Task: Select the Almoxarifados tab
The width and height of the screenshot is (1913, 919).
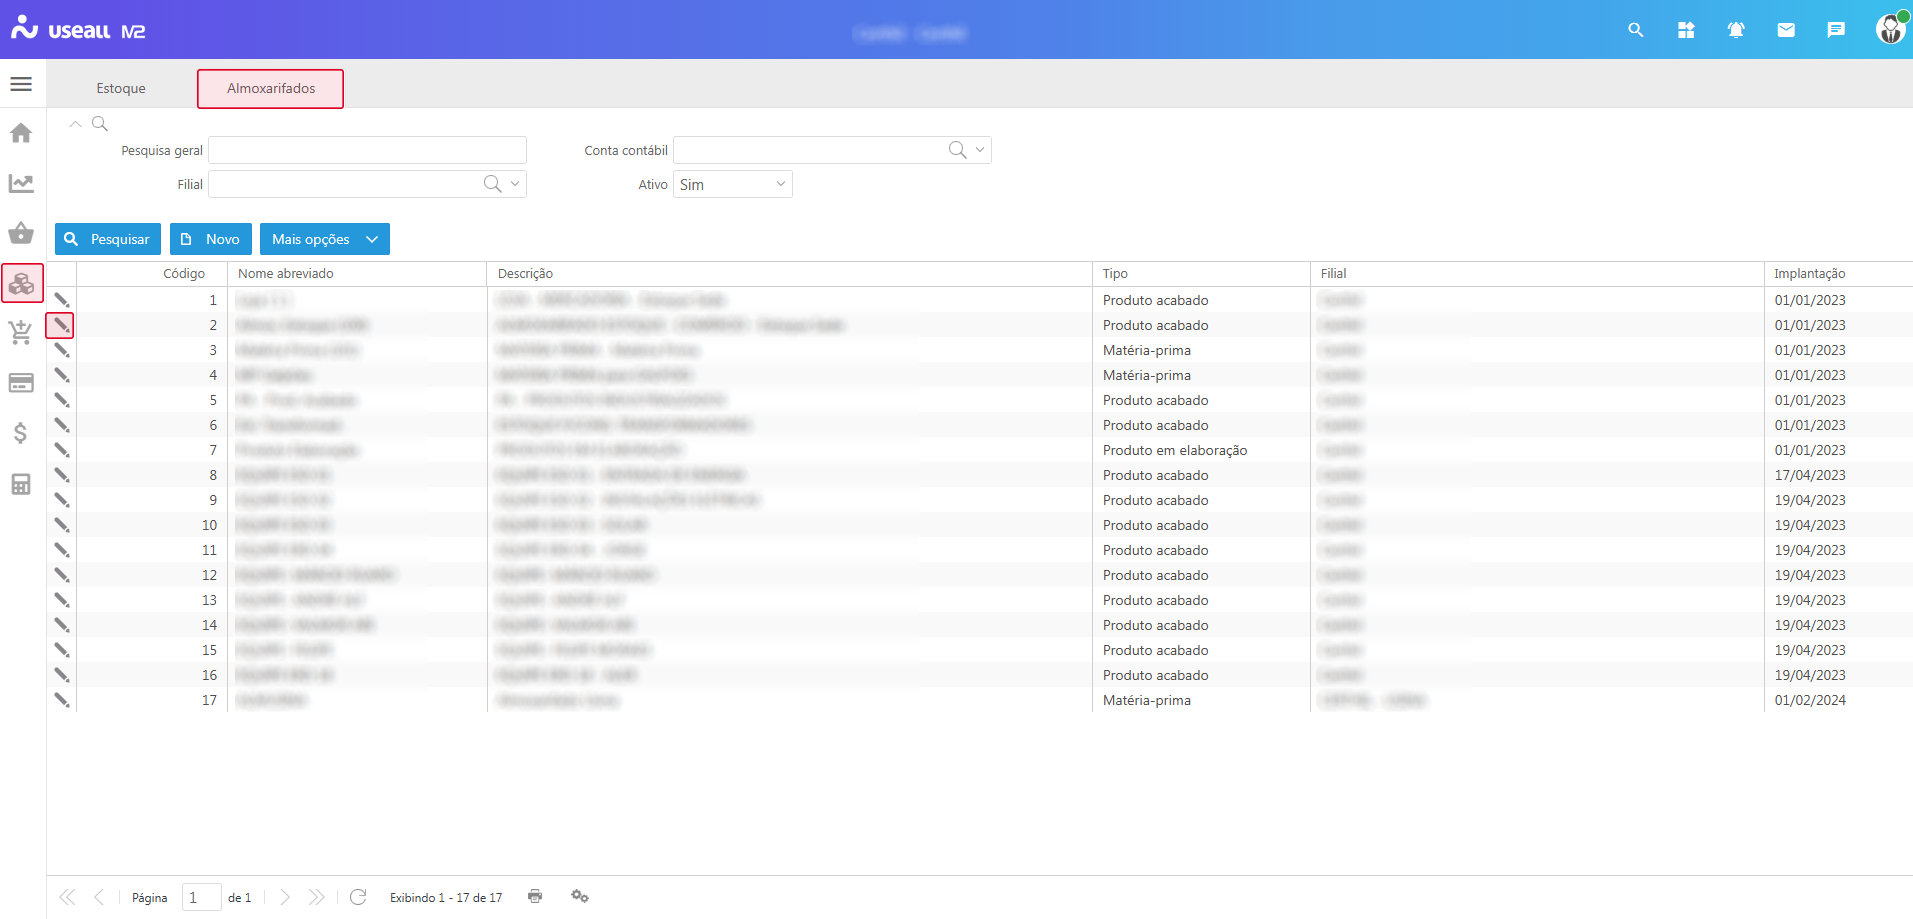Action: coord(270,88)
